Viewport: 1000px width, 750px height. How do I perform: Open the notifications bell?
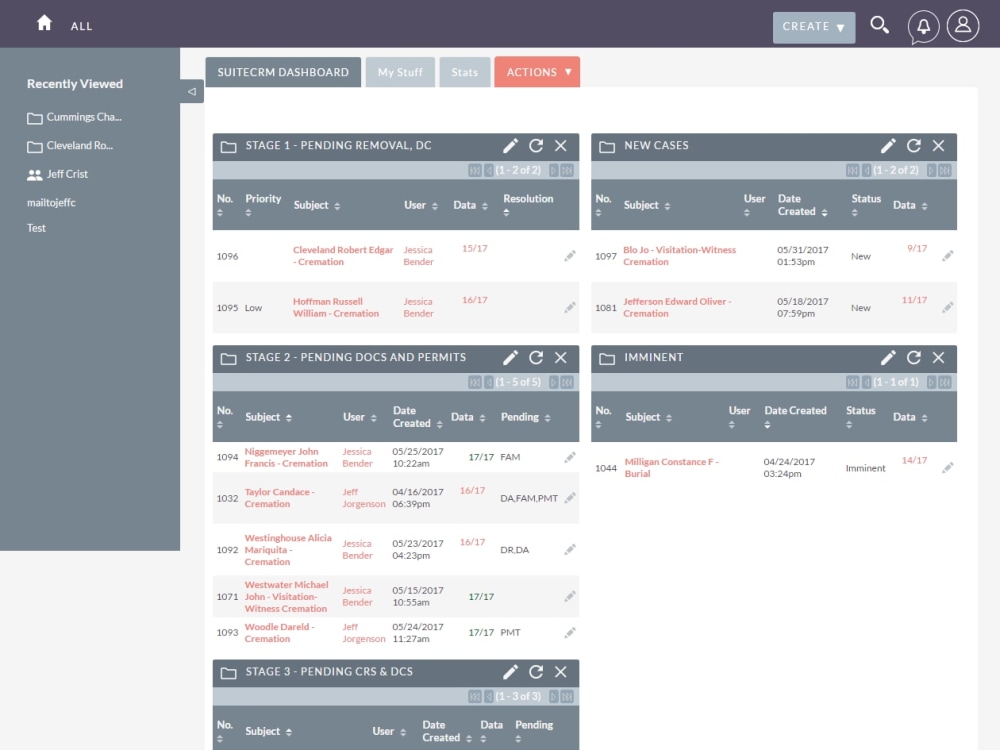923,27
